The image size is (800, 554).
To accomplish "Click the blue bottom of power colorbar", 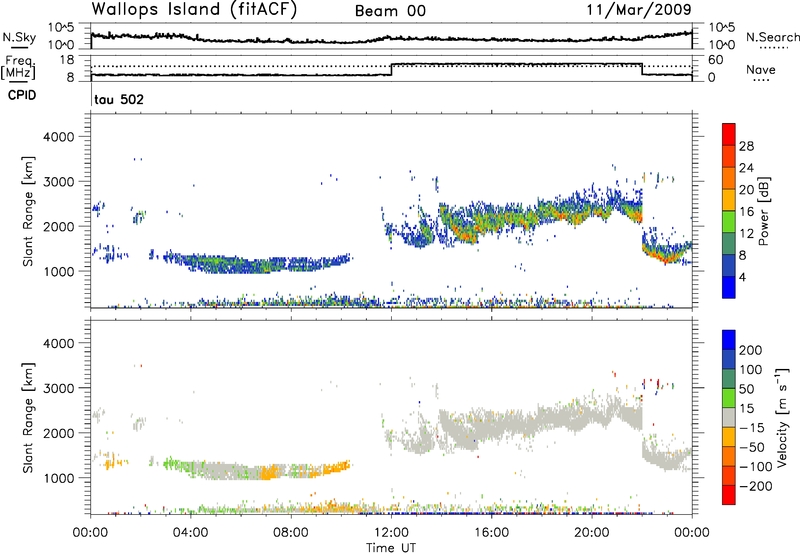I will [x=729, y=287].
